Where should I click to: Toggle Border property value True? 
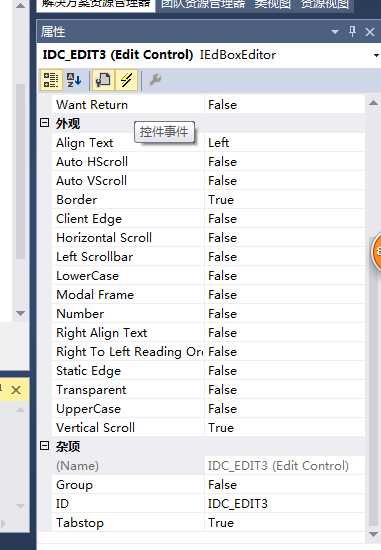click(285, 200)
